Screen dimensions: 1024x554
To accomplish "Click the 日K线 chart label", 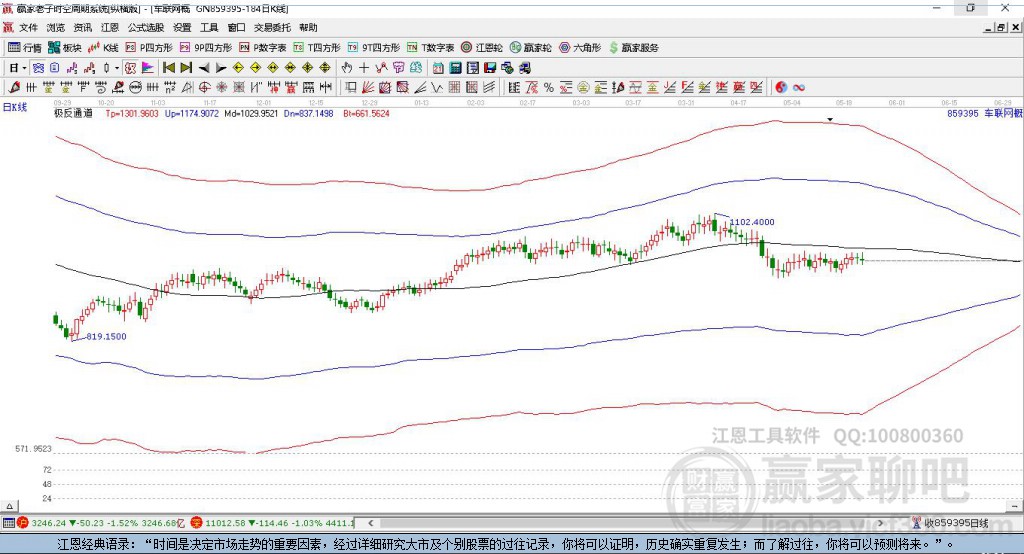I will [14, 107].
